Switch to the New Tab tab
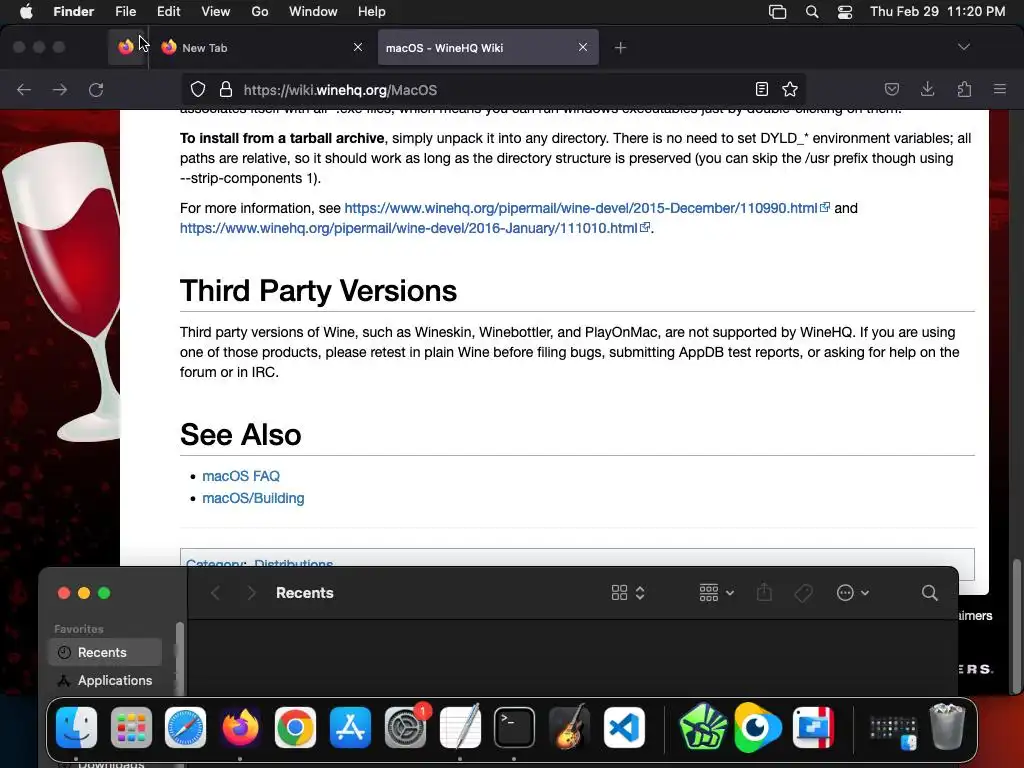The height and width of the screenshot is (768, 1024). (261, 48)
